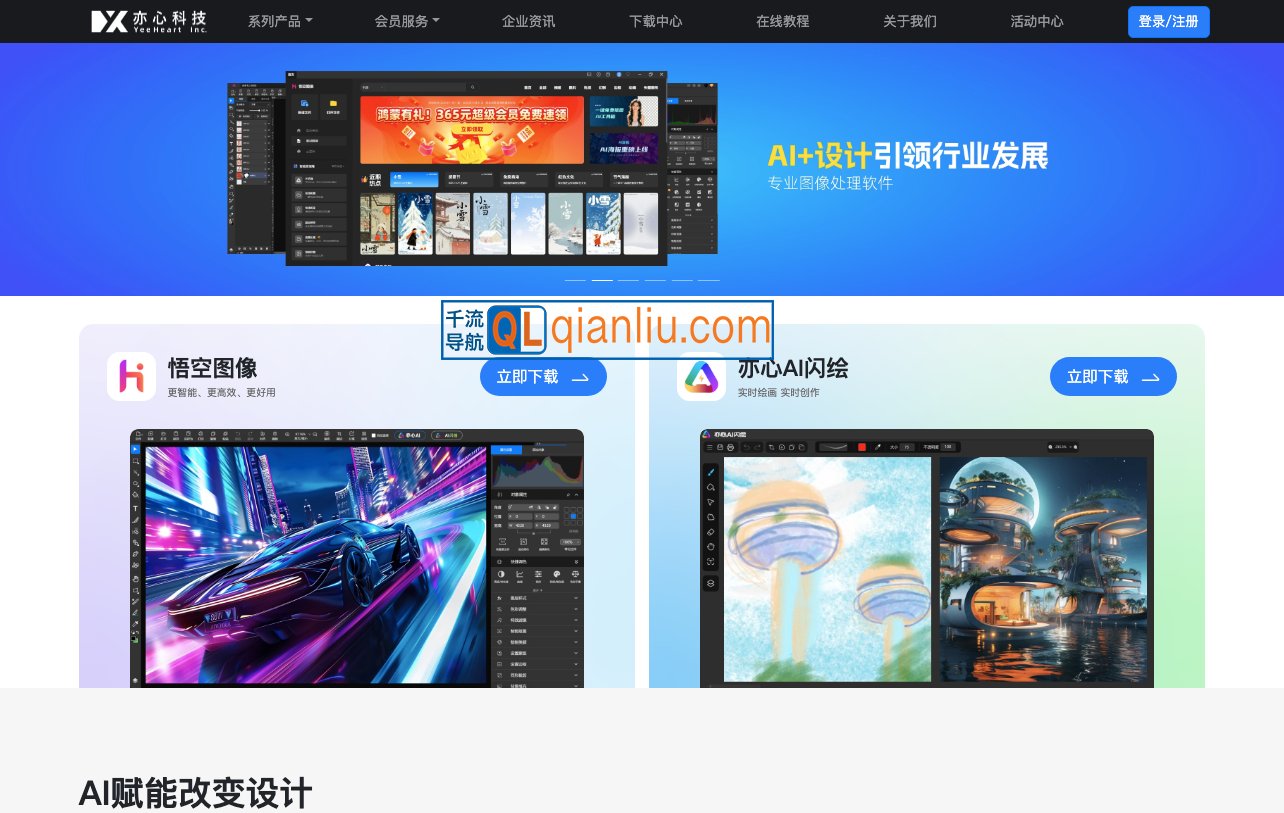This screenshot has height=813, width=1284.
Task: Pick the eyedropper tool in AI闪绘 top bar
Action: pos(878,447)
